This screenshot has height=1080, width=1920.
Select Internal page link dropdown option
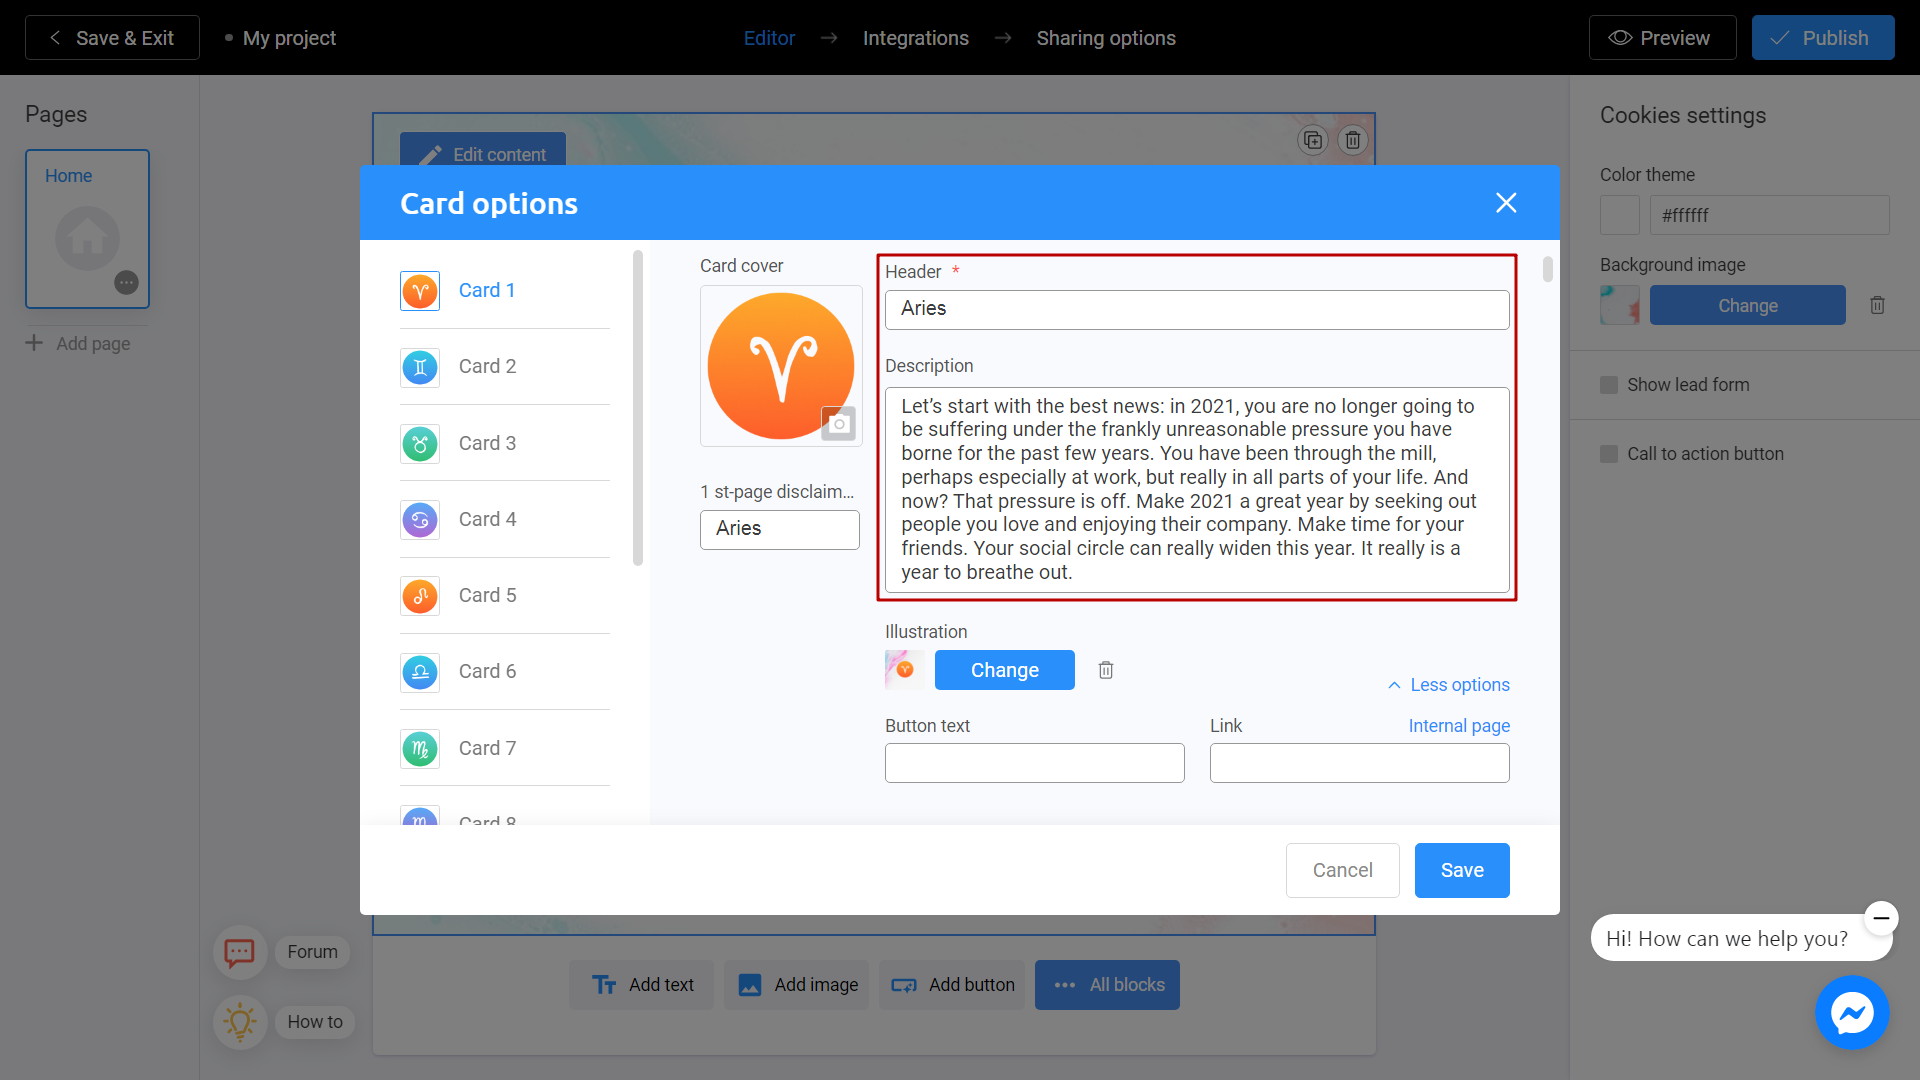1460,725
